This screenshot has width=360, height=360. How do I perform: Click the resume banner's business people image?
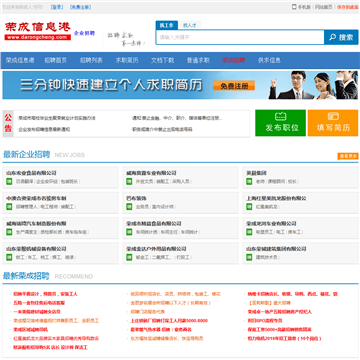[x=313, y=85]
